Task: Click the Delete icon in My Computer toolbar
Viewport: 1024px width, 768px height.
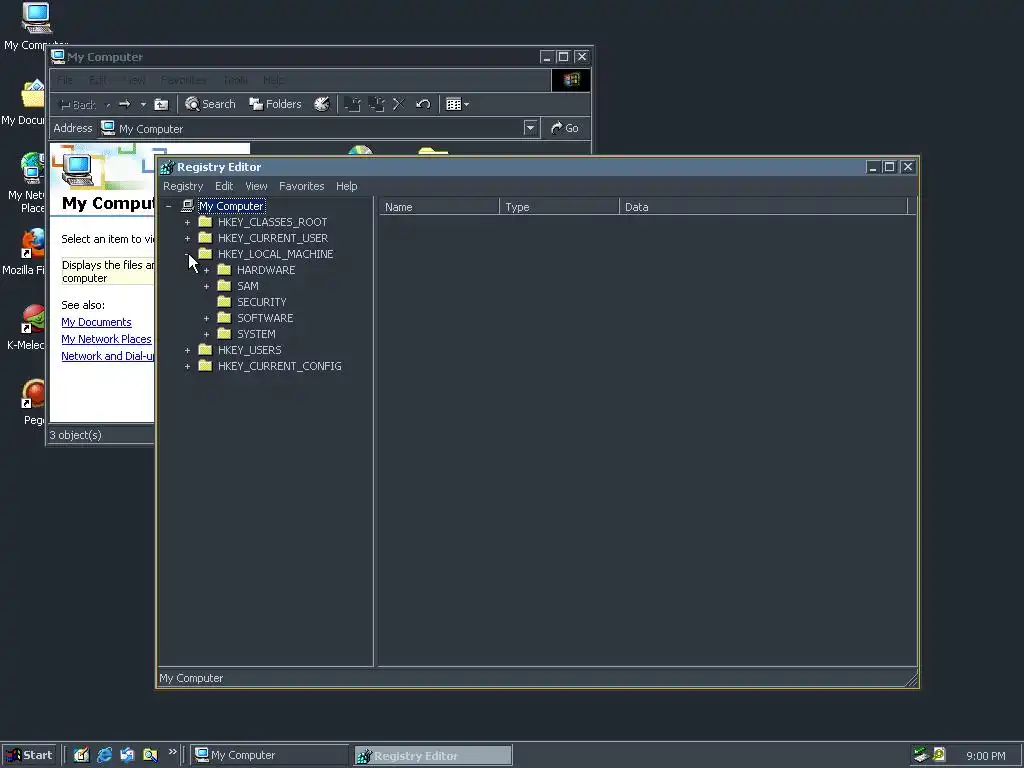Action: pos(399,104)
